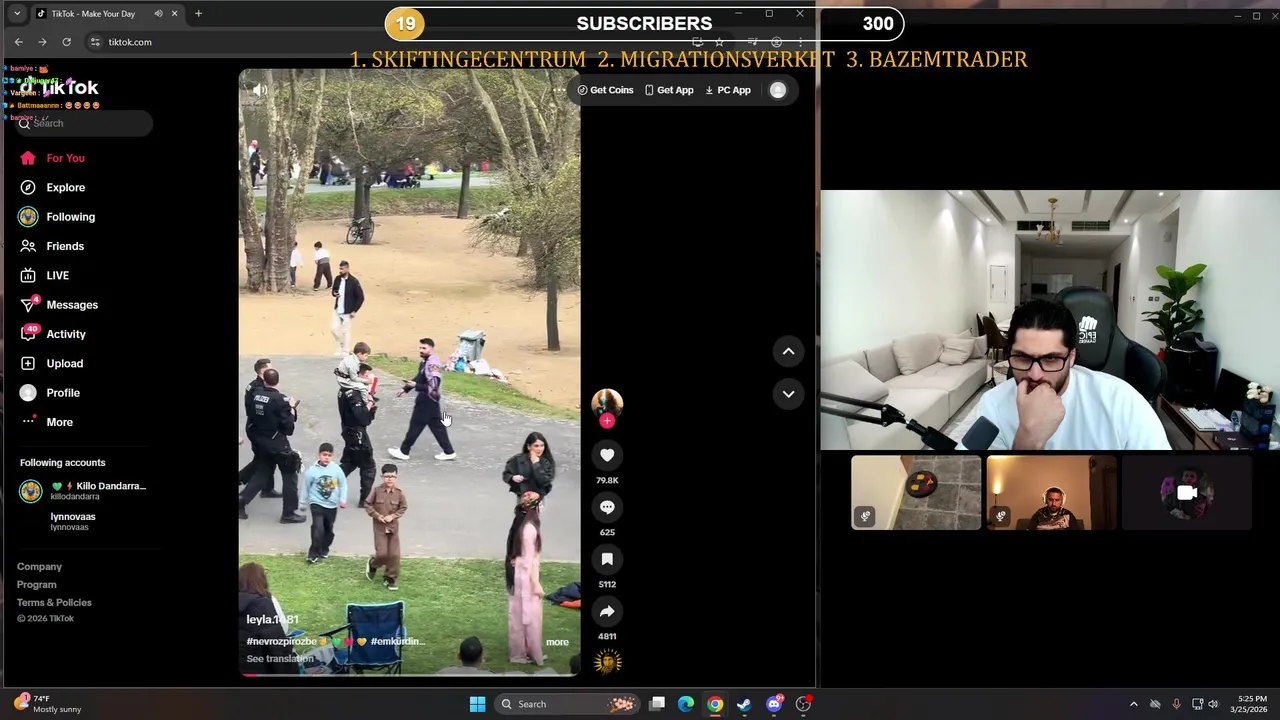Open Task View on the taskbar
Viewport: 1280px width, 720px height.
pyautogui.click(x=657, y=704)
